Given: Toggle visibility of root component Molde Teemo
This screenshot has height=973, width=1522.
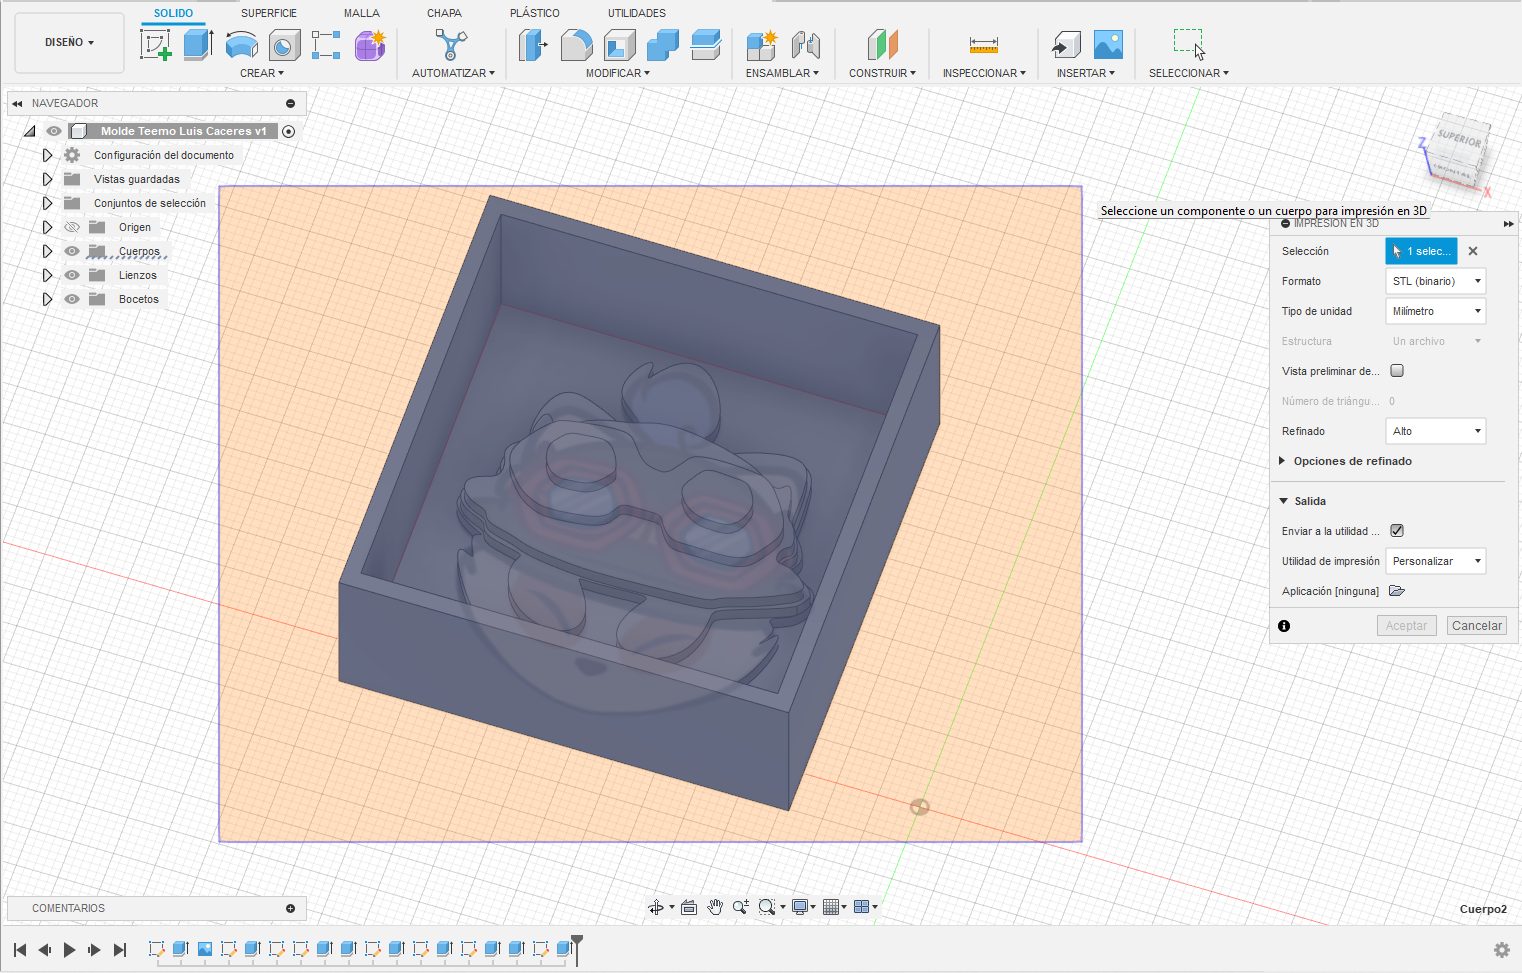Looking at the screenshot, I should (x=54, y=131).
